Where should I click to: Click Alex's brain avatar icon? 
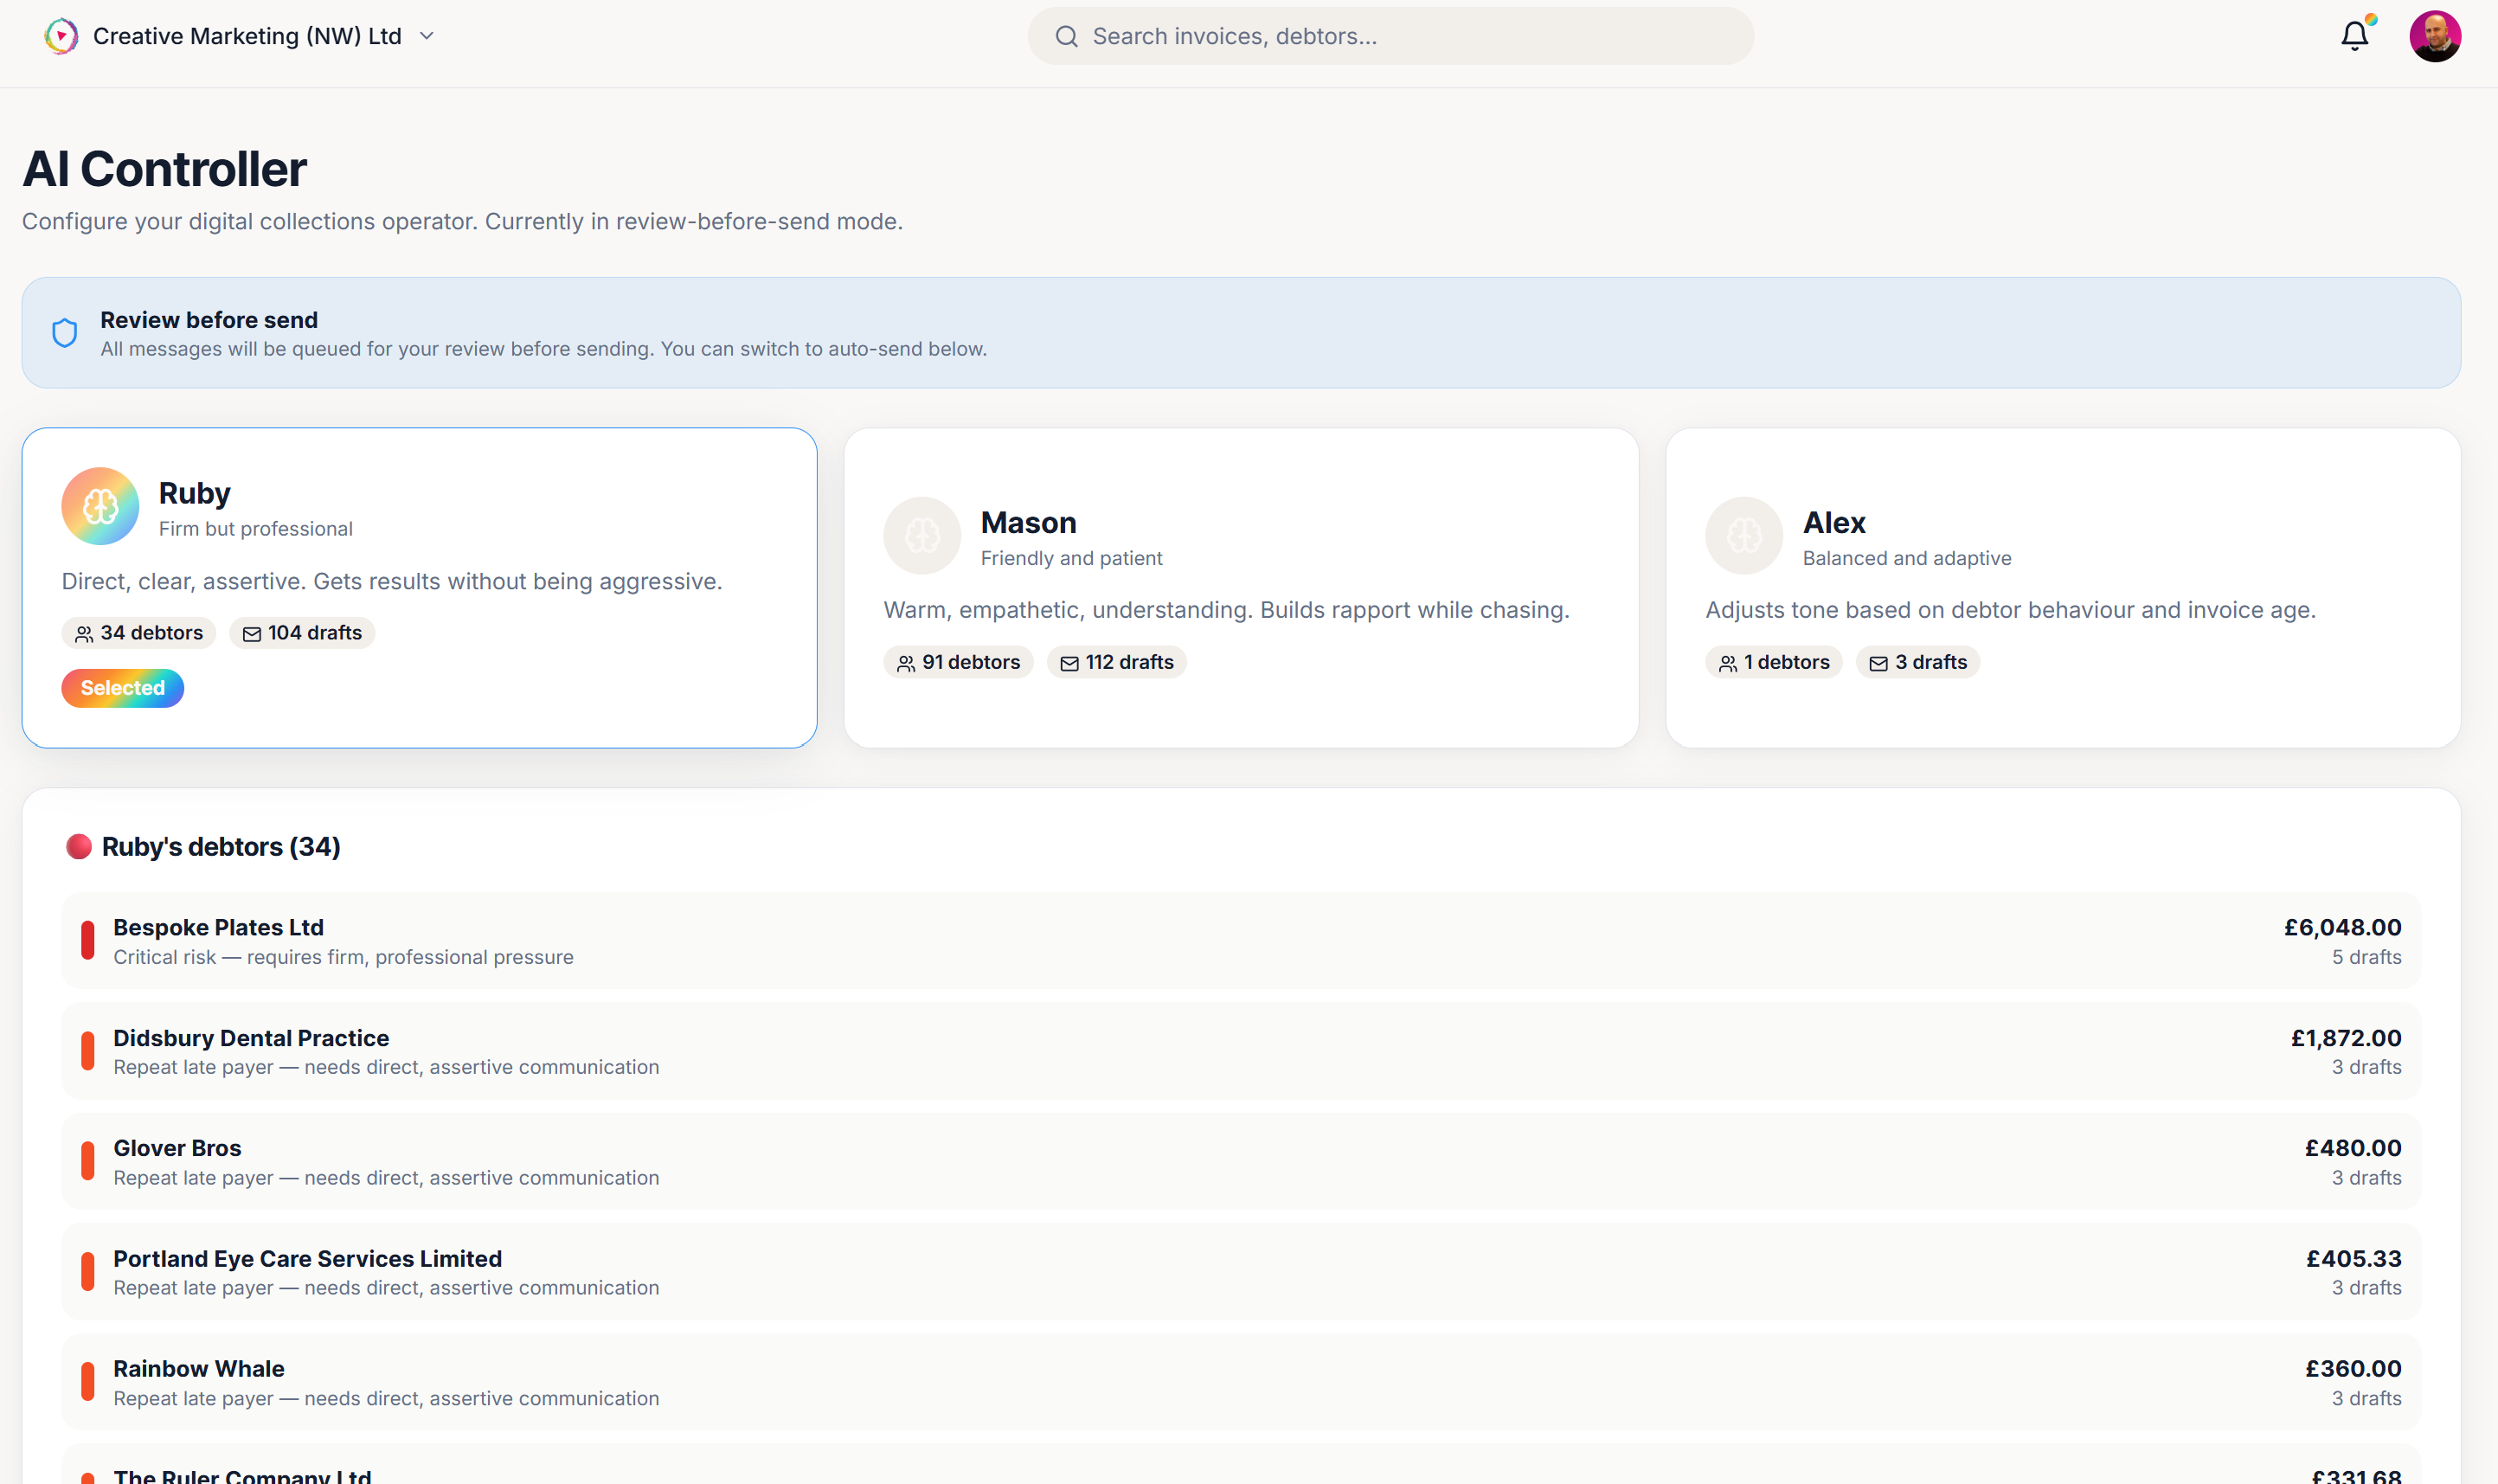click(1743, 535)
